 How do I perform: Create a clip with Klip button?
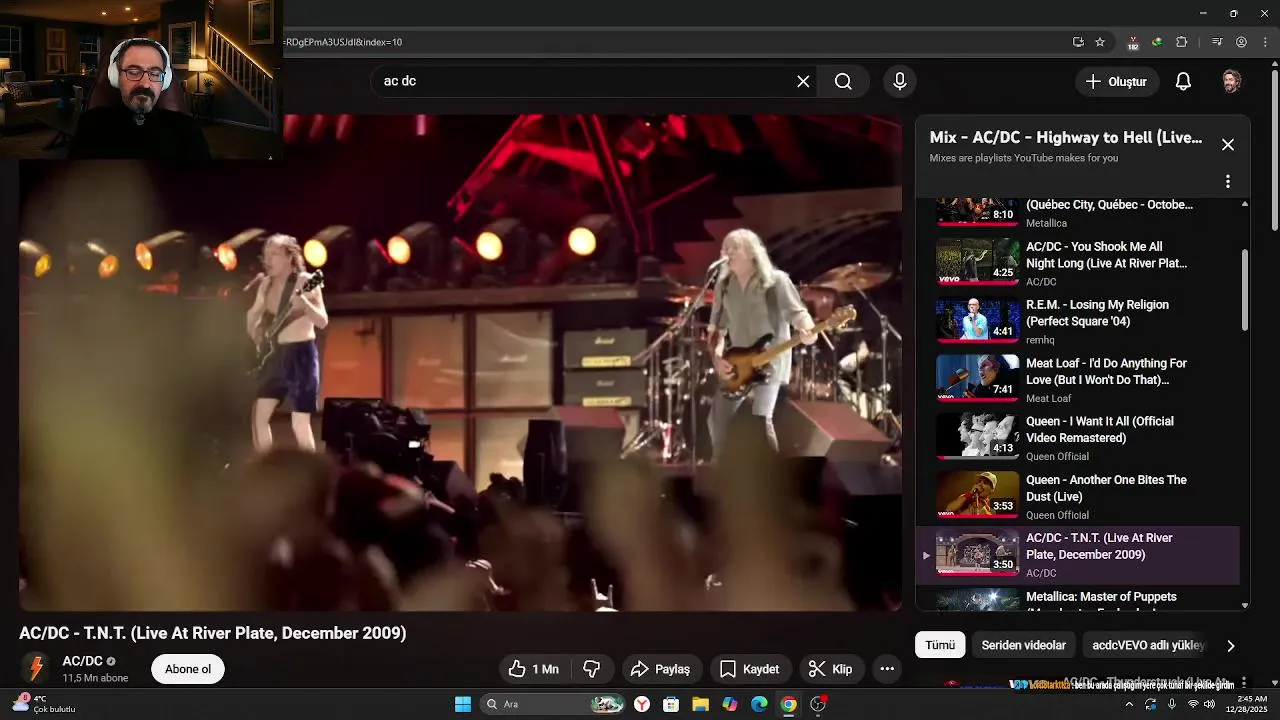pos(830,669)
